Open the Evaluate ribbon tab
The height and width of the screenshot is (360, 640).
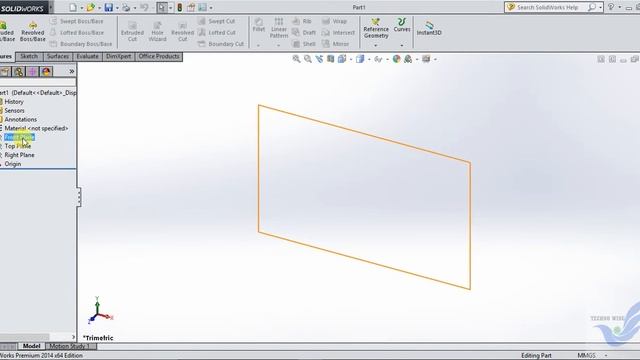pyautogui.click(x=88, y=56)
